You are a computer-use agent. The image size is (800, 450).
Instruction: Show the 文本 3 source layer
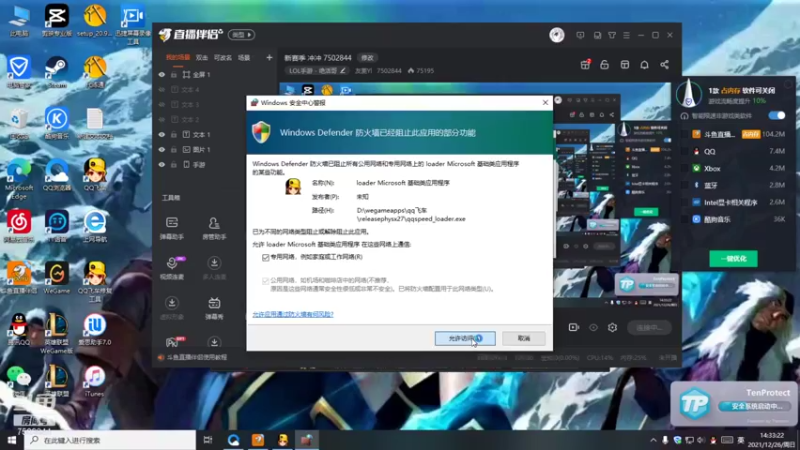click(x=162, y=105)
